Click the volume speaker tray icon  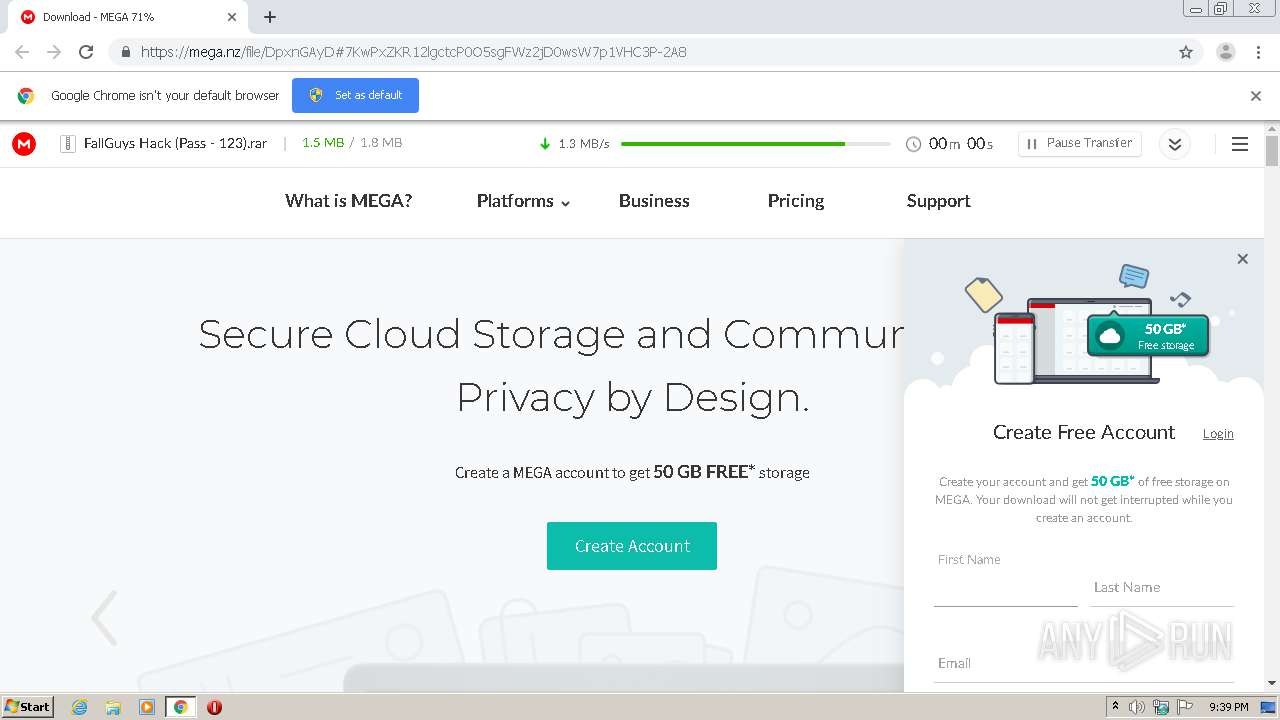point(1137,707)
